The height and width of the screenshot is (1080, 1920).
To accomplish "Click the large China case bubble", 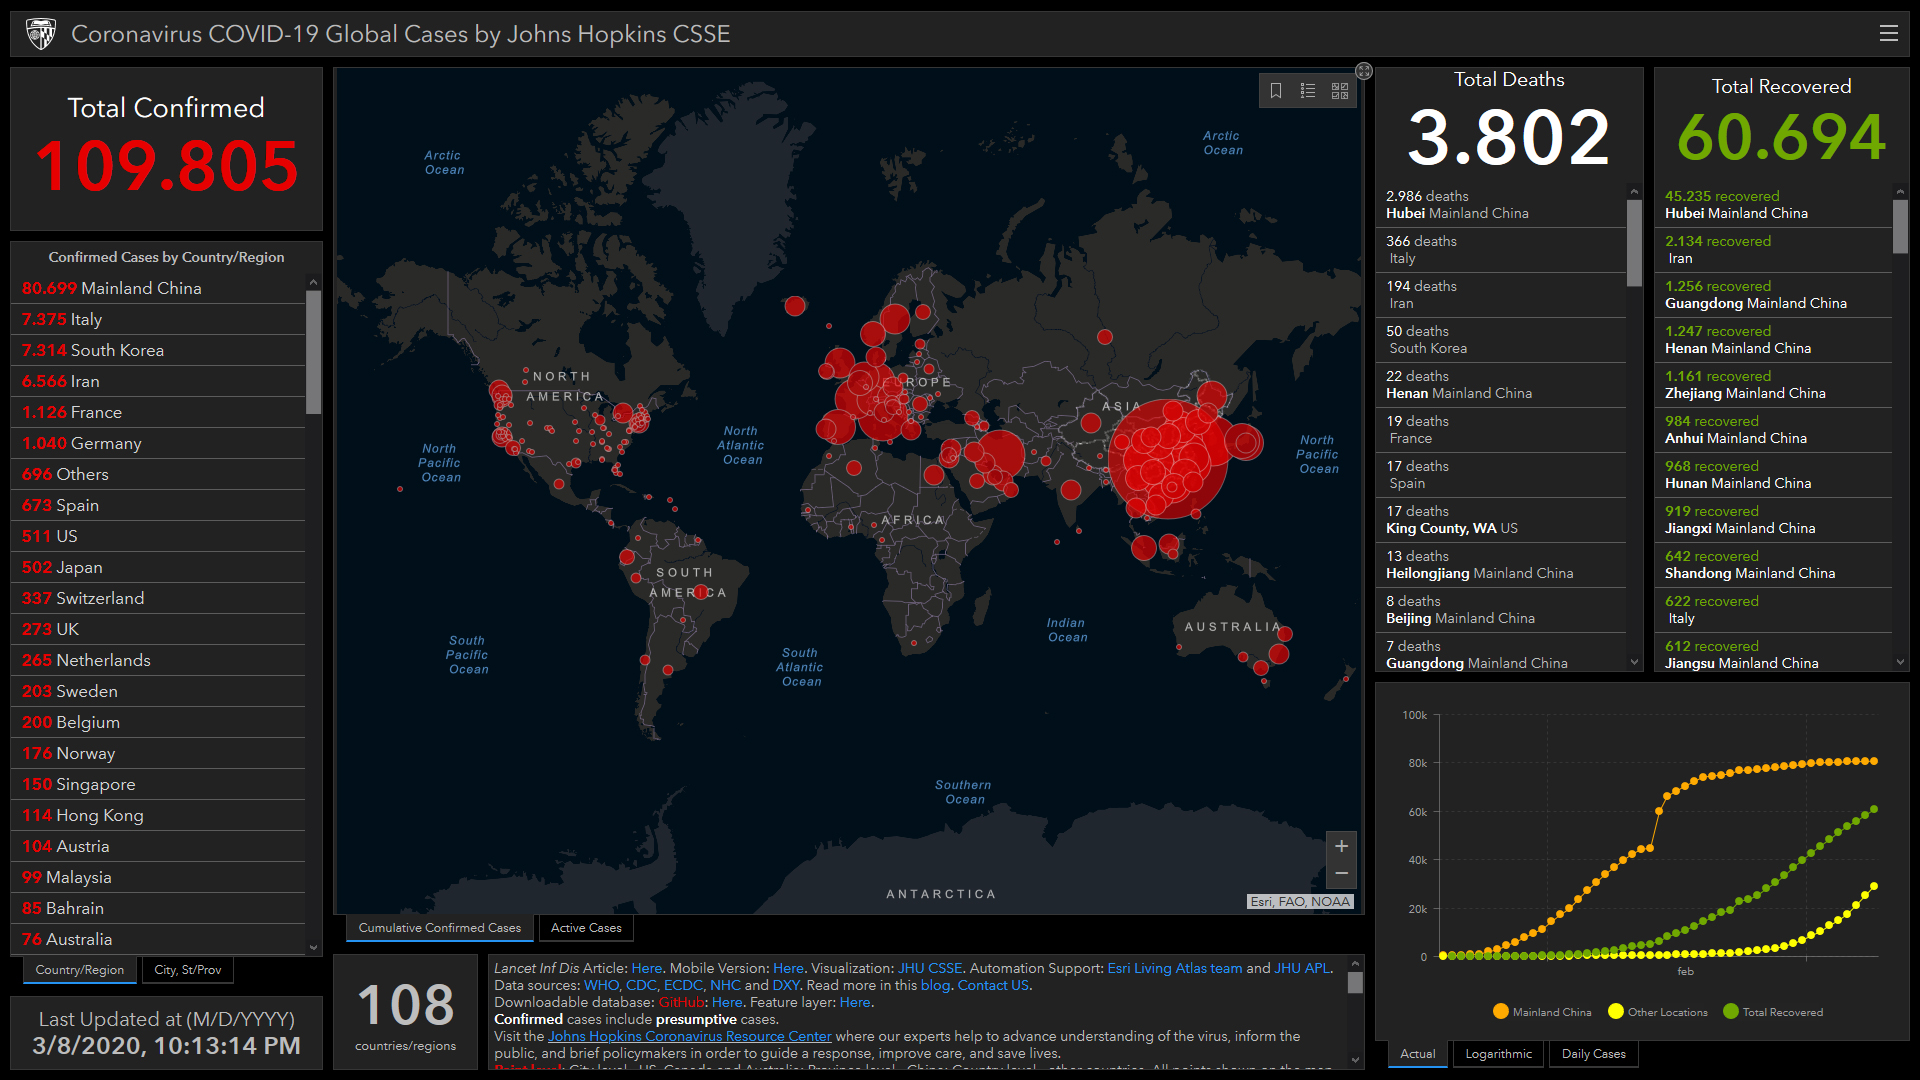I will [x=1168, y=459].
